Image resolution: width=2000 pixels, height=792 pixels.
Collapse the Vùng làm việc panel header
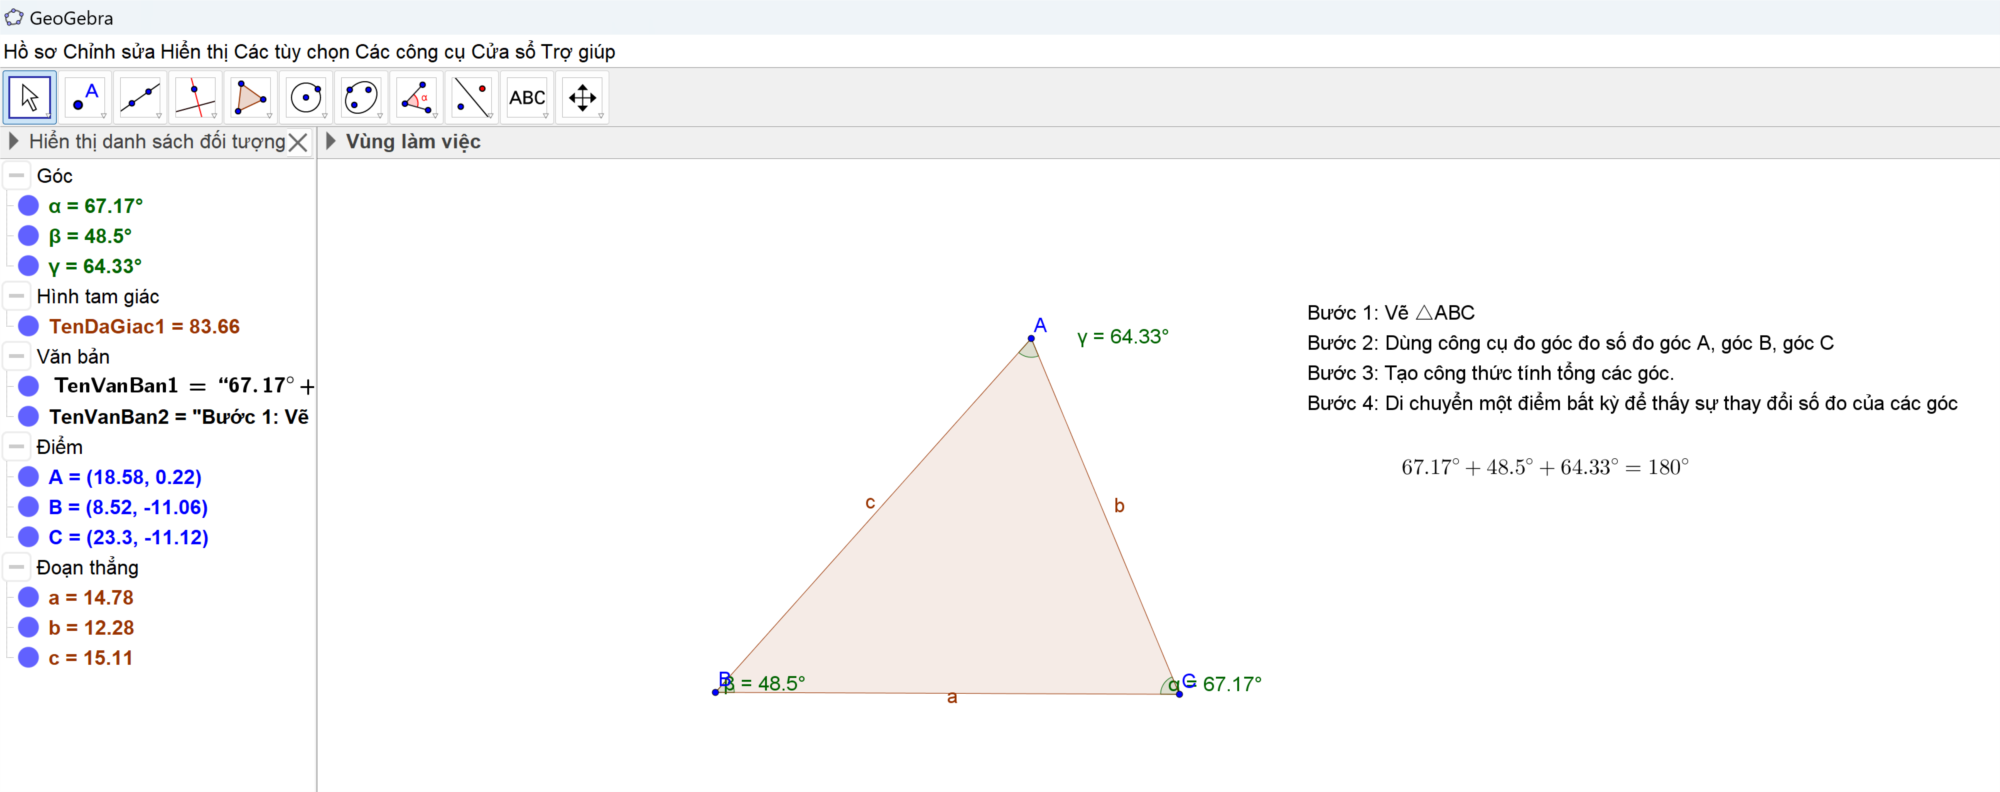(x=331, y=141)
